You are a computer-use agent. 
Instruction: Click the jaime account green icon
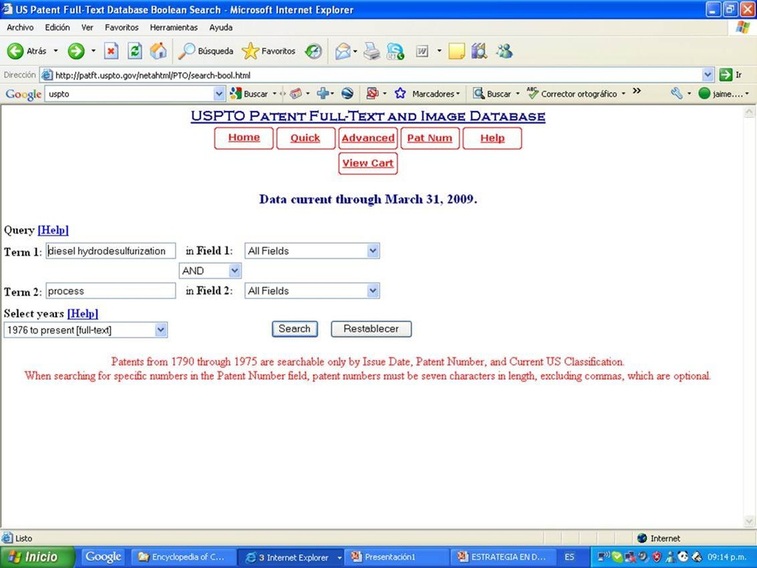click(x=704, y=94)
